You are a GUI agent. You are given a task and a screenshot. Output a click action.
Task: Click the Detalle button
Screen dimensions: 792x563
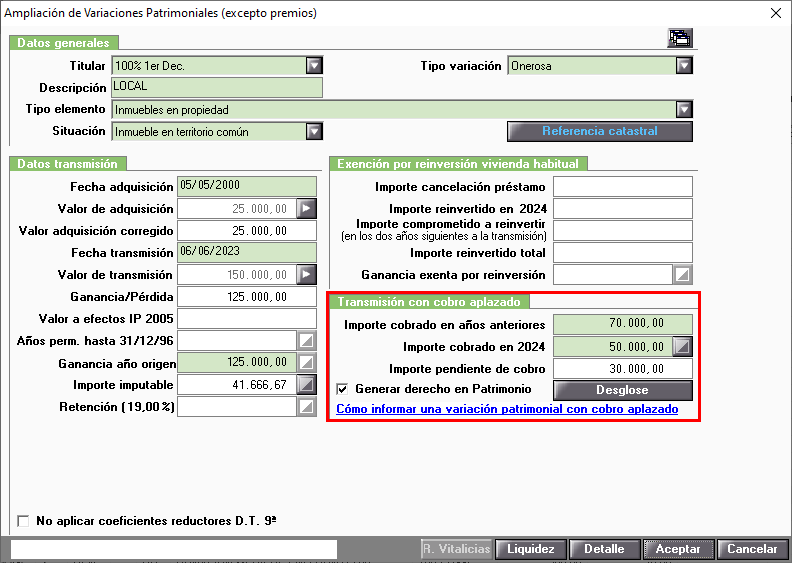[604, 549]
